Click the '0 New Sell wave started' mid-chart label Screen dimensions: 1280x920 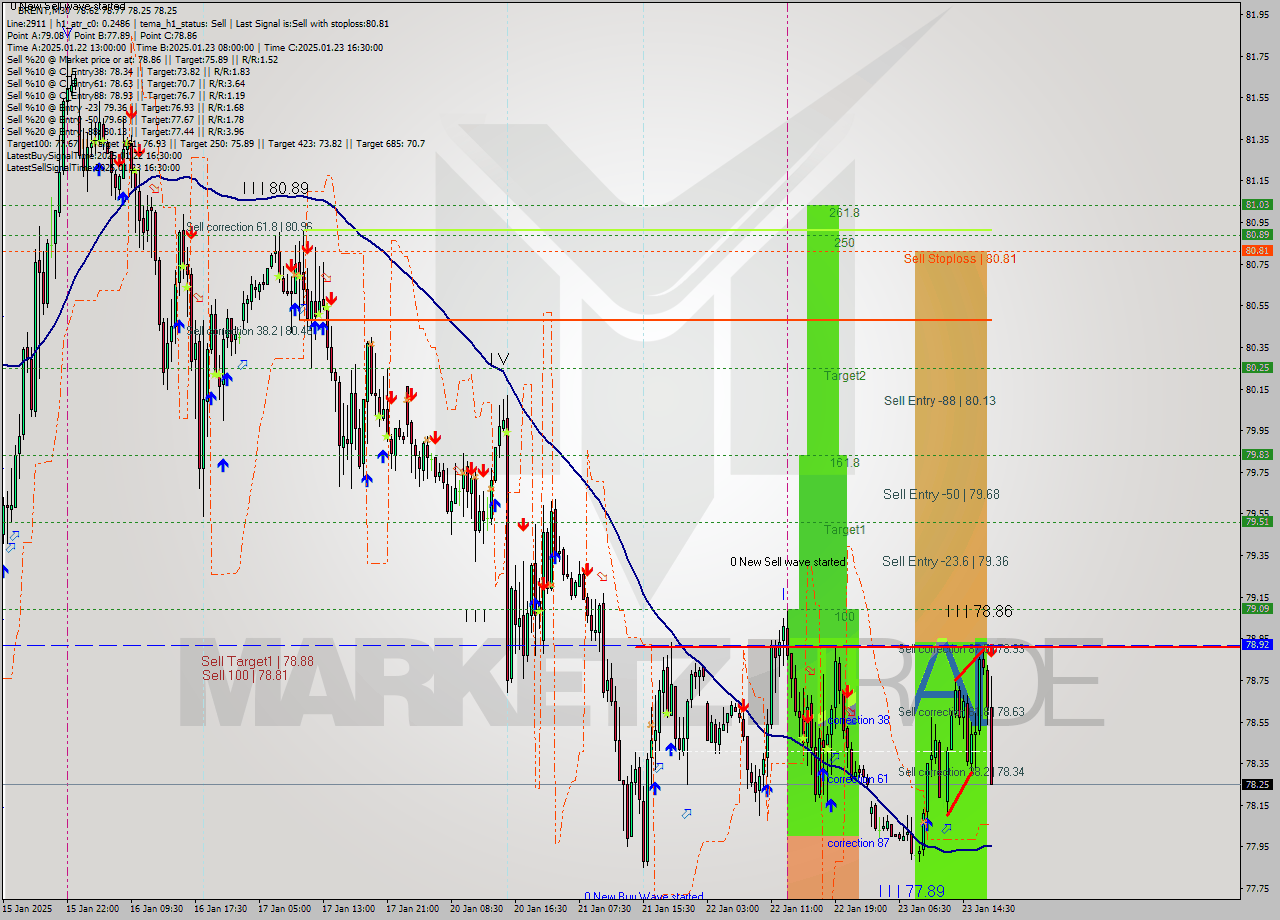[788, 562]
